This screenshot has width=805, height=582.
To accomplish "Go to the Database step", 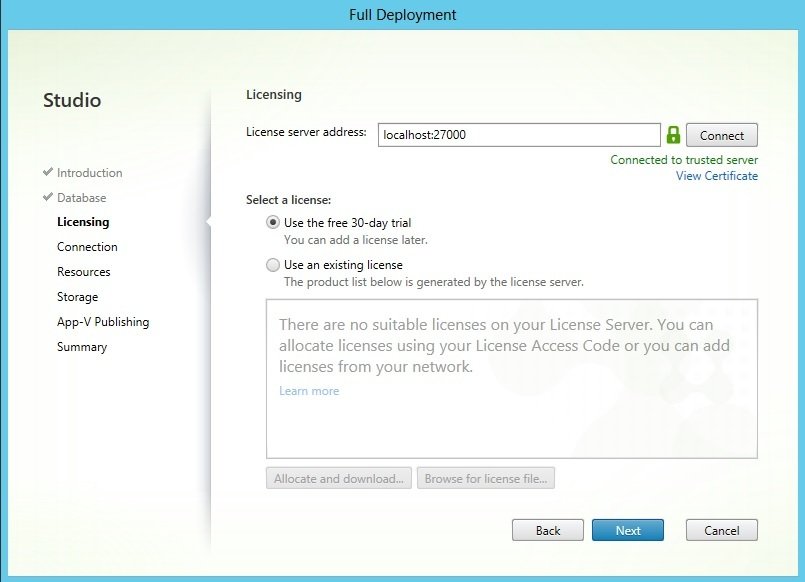I will (81, 198).
